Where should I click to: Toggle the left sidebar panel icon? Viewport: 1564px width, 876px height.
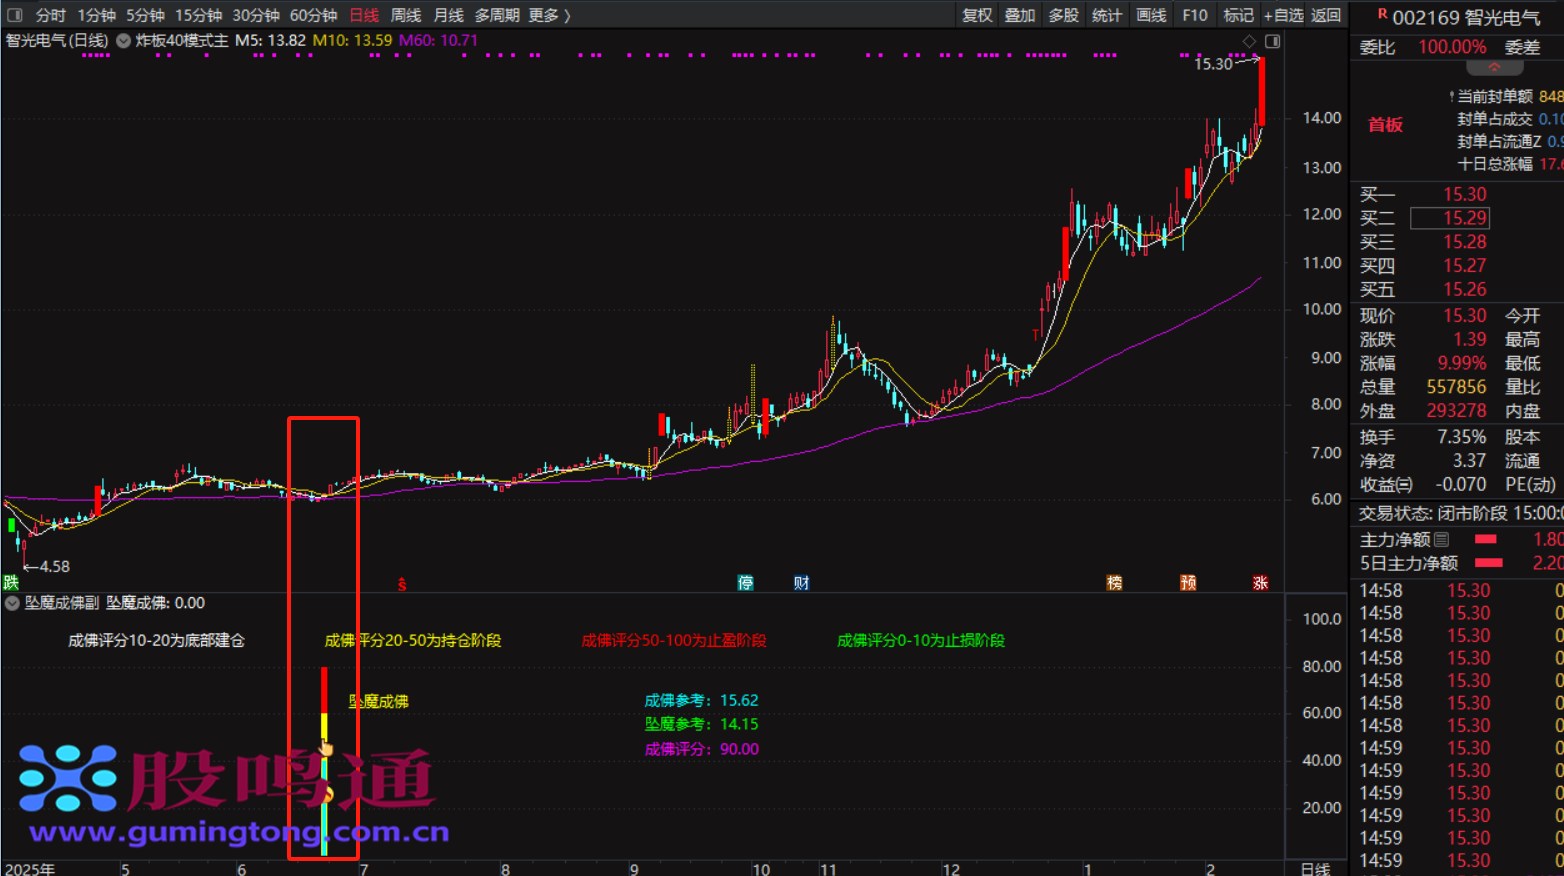click(15, 15)
